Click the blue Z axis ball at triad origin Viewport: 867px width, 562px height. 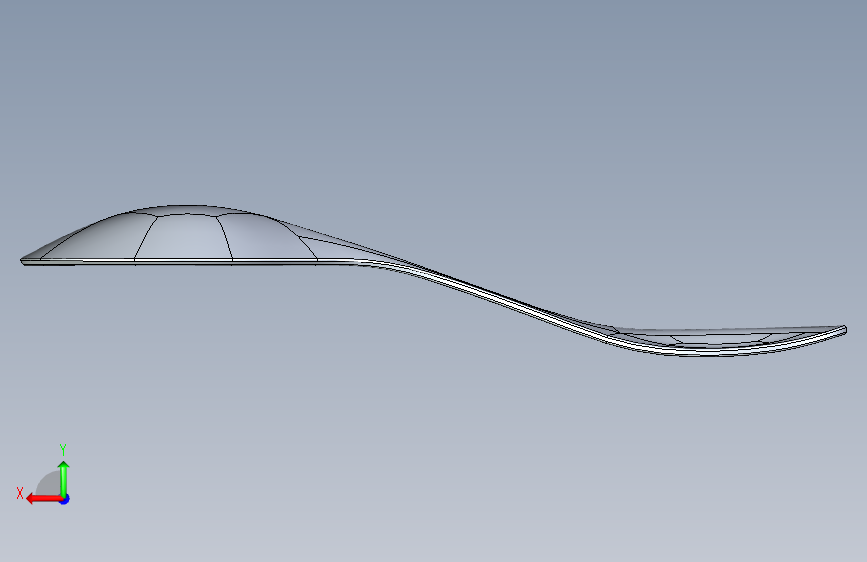pos(65,499)
